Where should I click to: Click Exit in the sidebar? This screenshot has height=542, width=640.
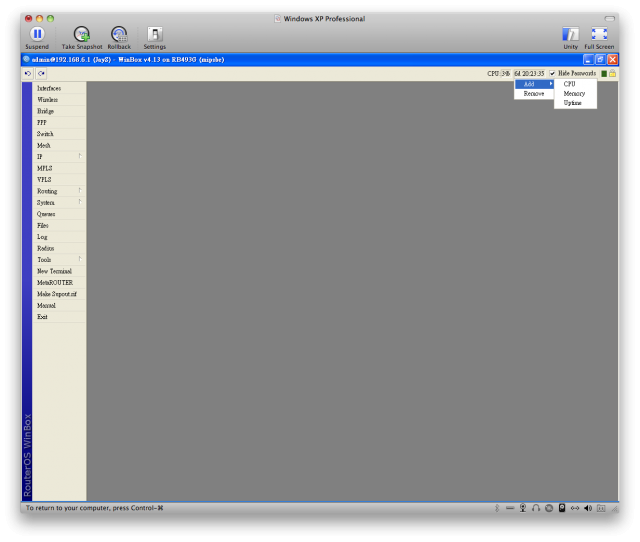59,317
